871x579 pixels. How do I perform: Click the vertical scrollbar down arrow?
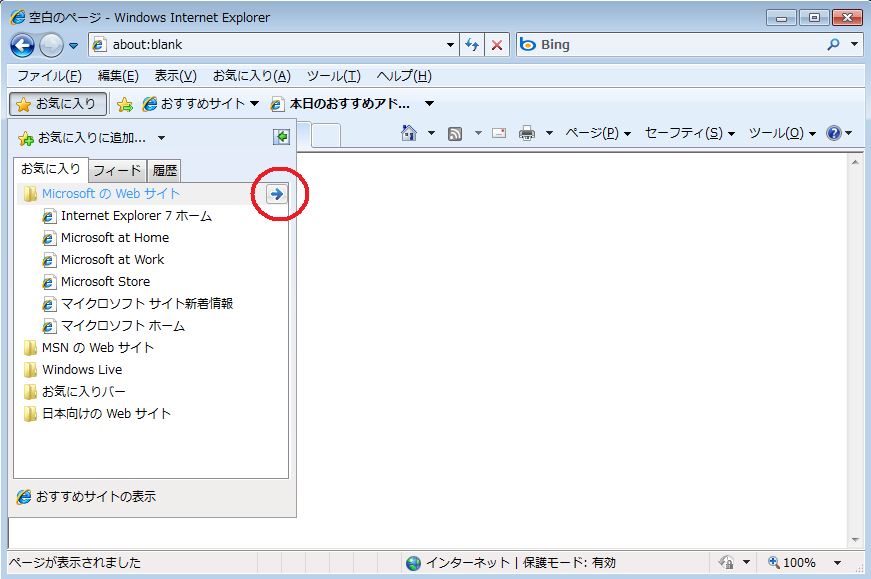click(855, 540)
